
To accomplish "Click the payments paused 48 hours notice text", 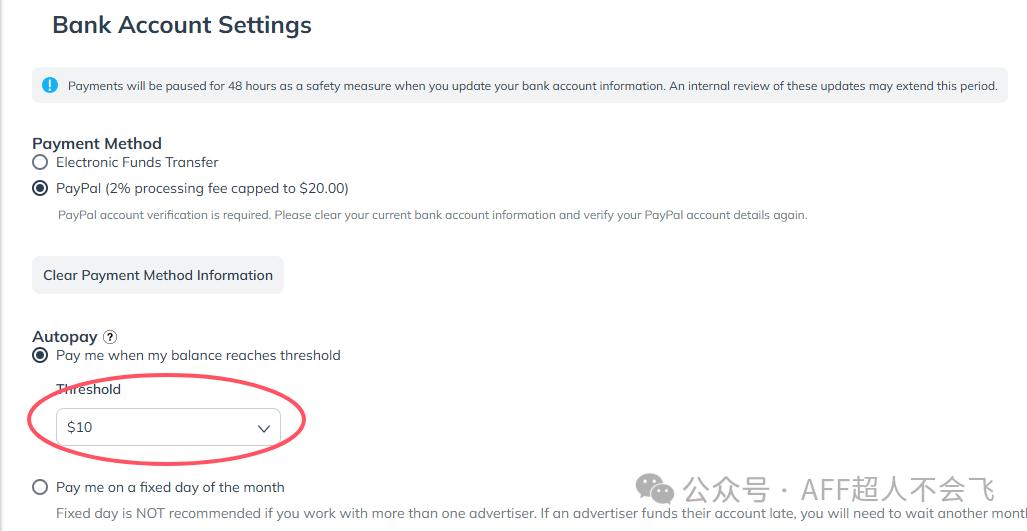I will (532, 86).
